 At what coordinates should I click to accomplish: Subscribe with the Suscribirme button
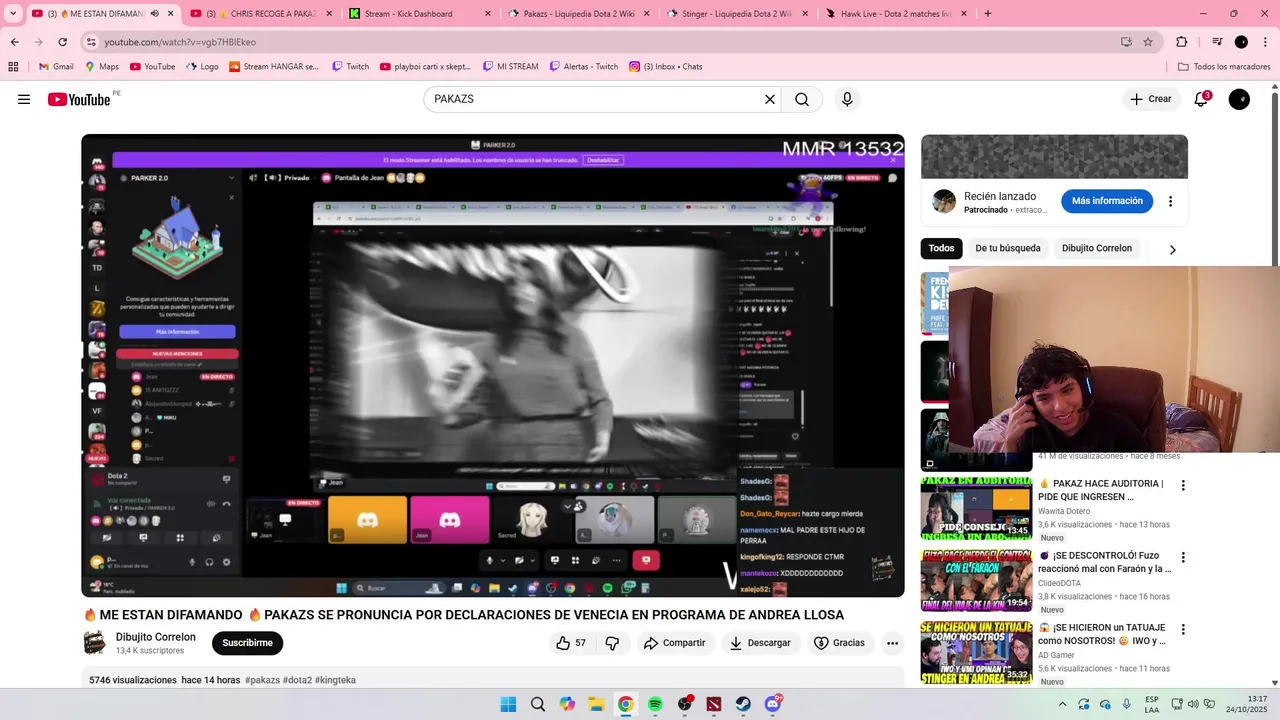point(247,643)
